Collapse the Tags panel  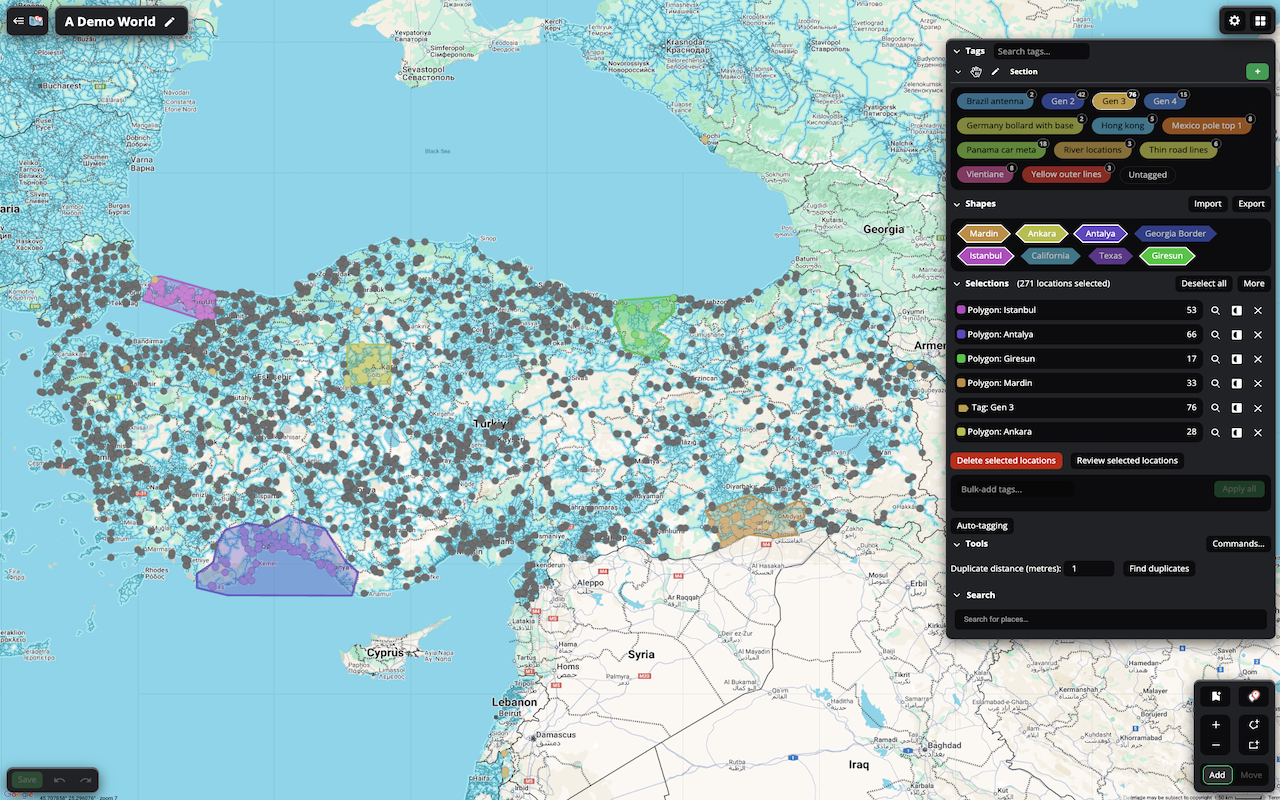[957, 51]
